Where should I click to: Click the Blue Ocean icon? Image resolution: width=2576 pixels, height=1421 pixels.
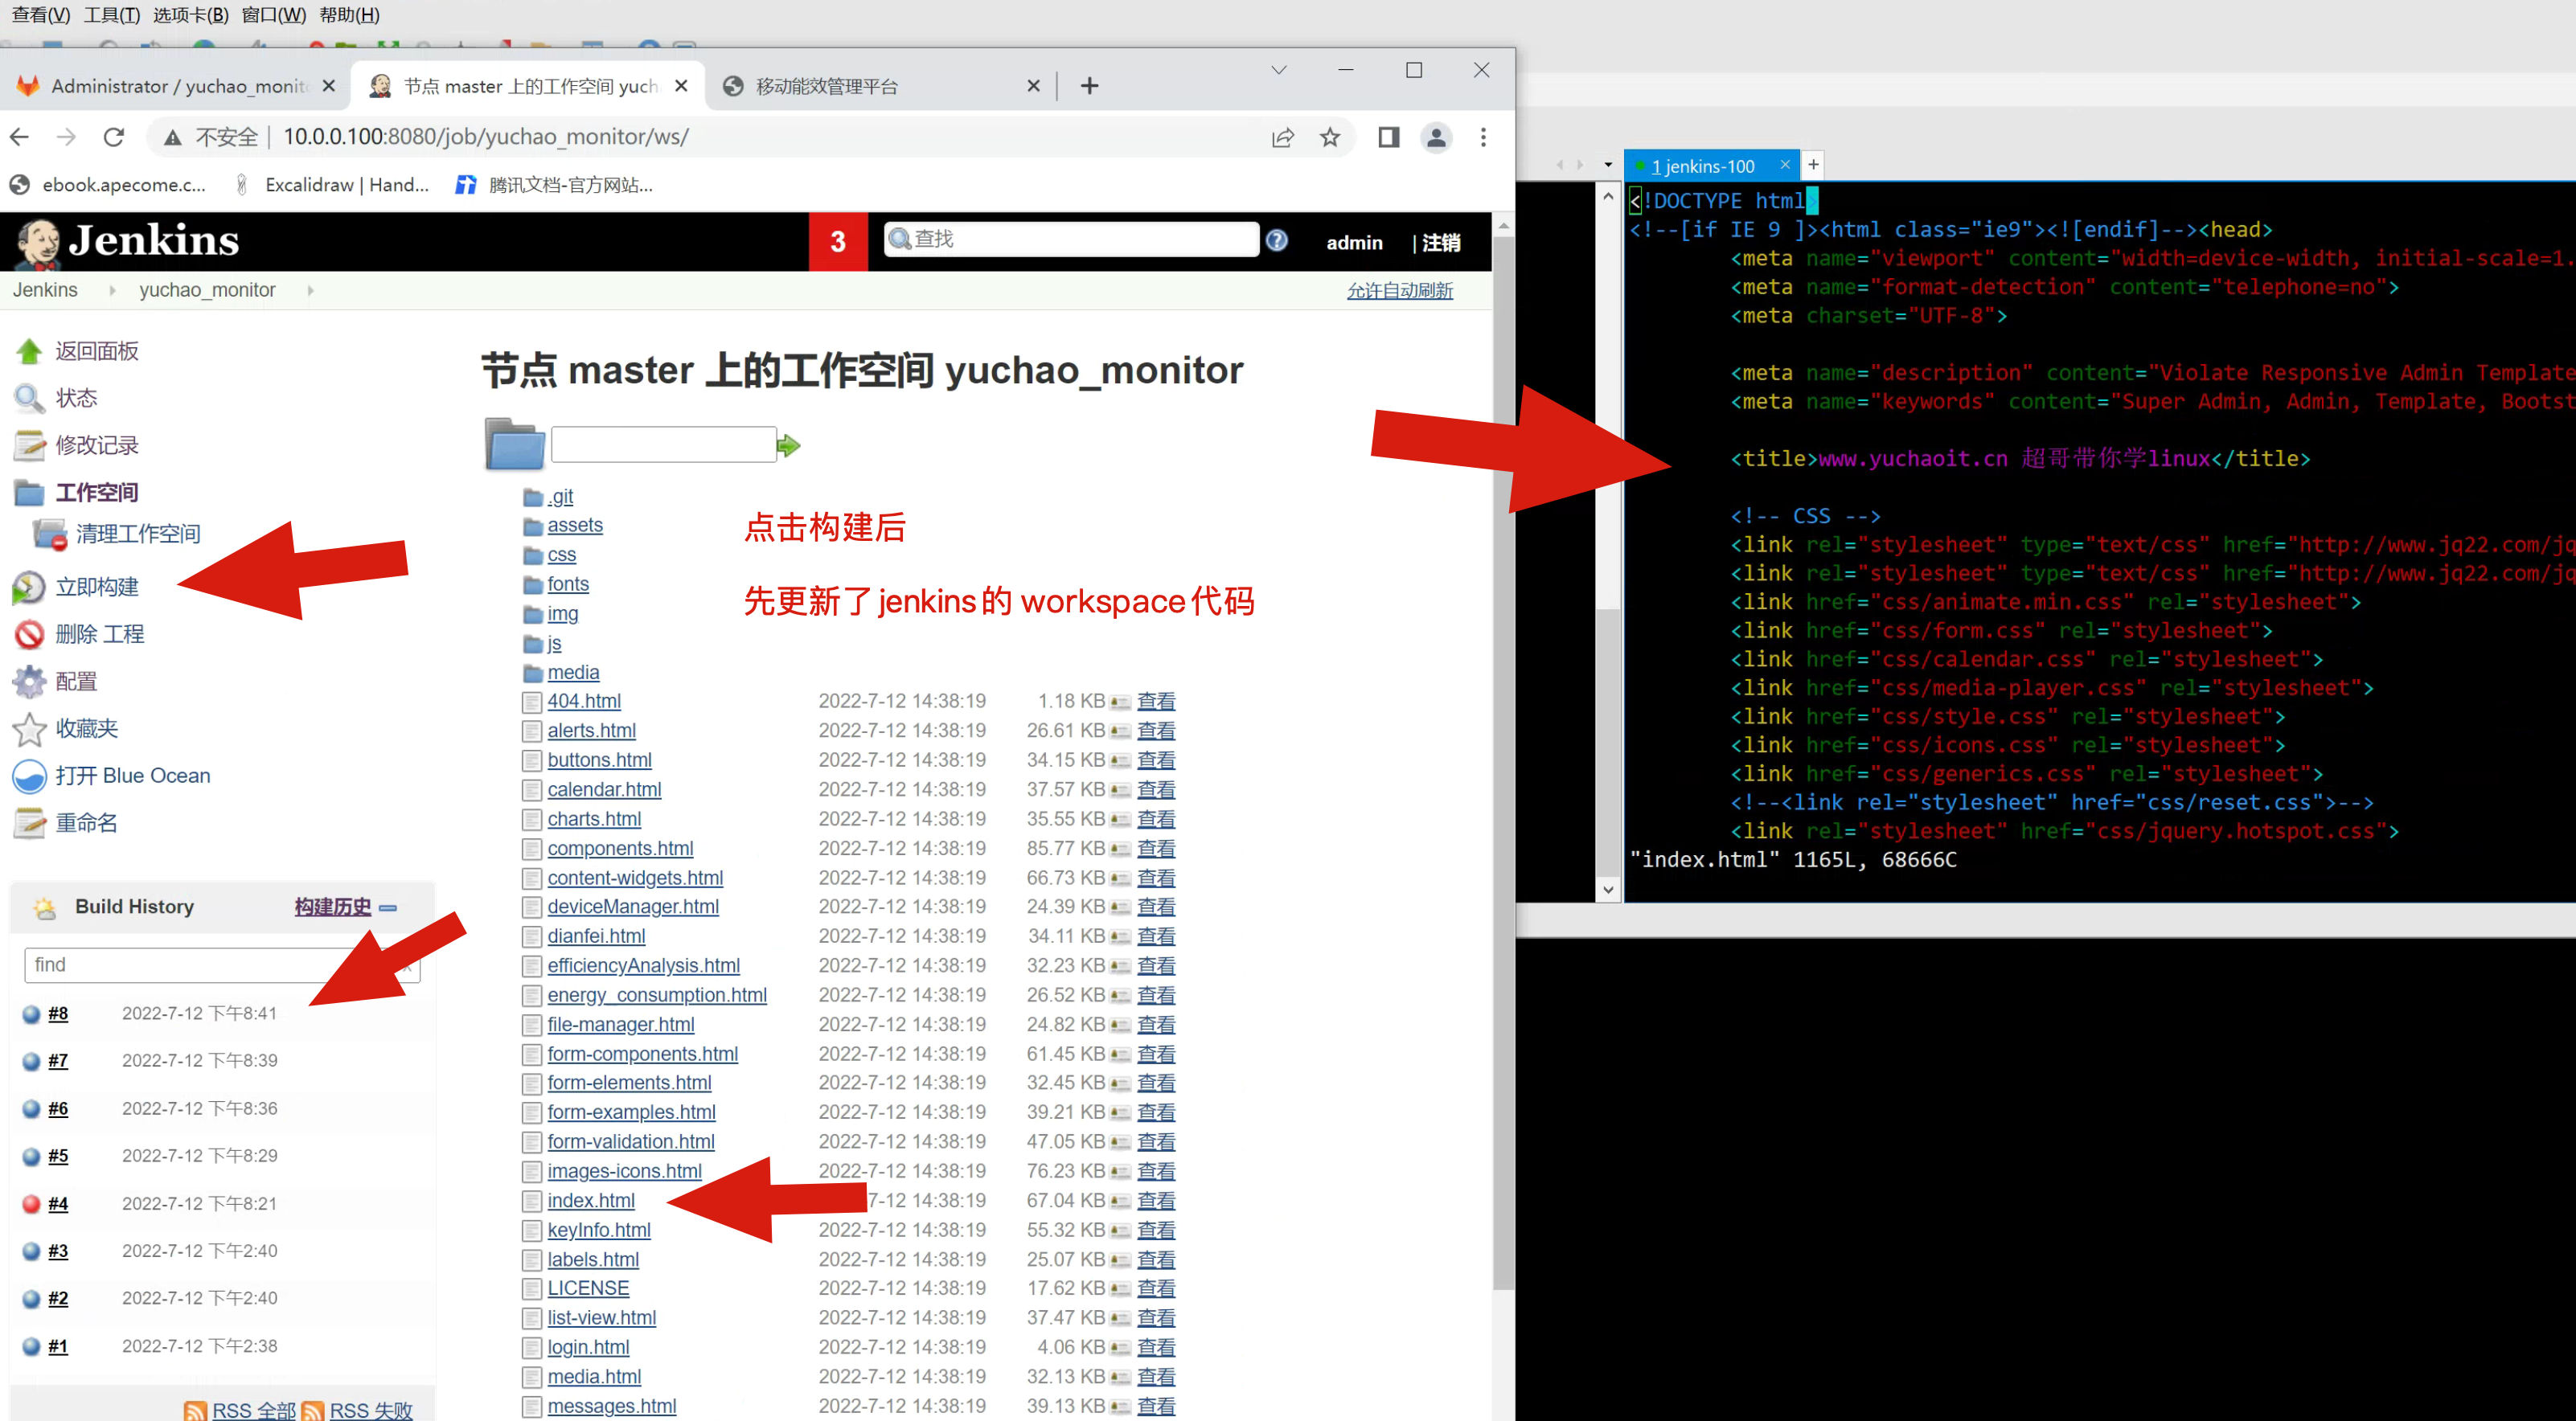29,776
